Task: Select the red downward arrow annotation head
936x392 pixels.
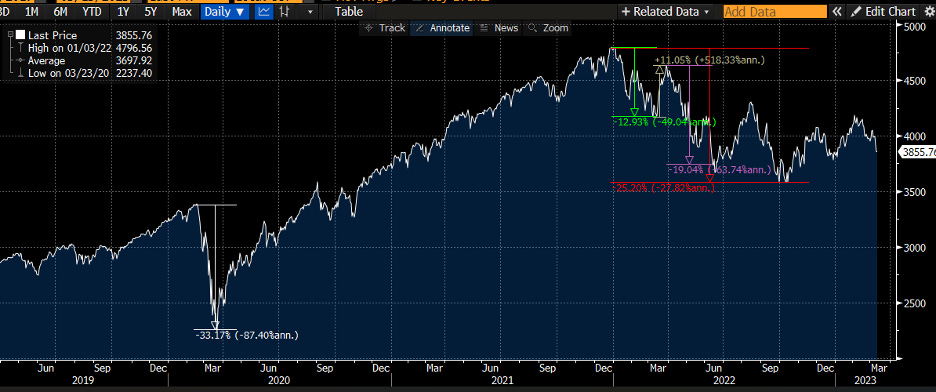Action: (710, 178)
